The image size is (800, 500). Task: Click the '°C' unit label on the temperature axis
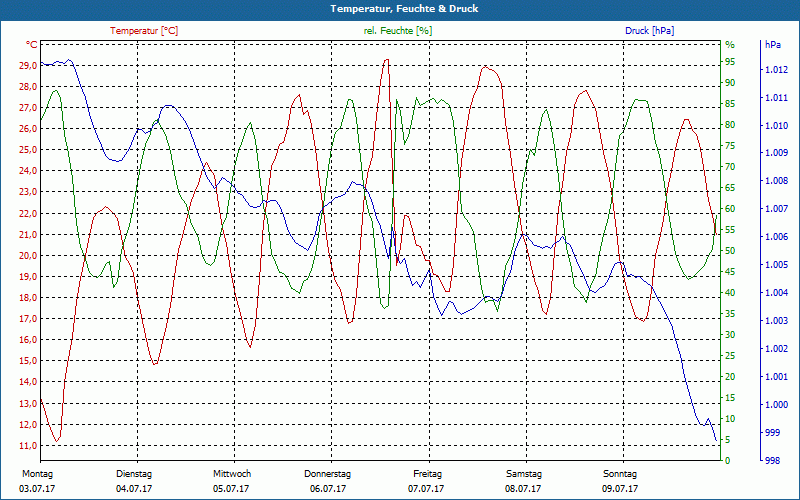31,45
